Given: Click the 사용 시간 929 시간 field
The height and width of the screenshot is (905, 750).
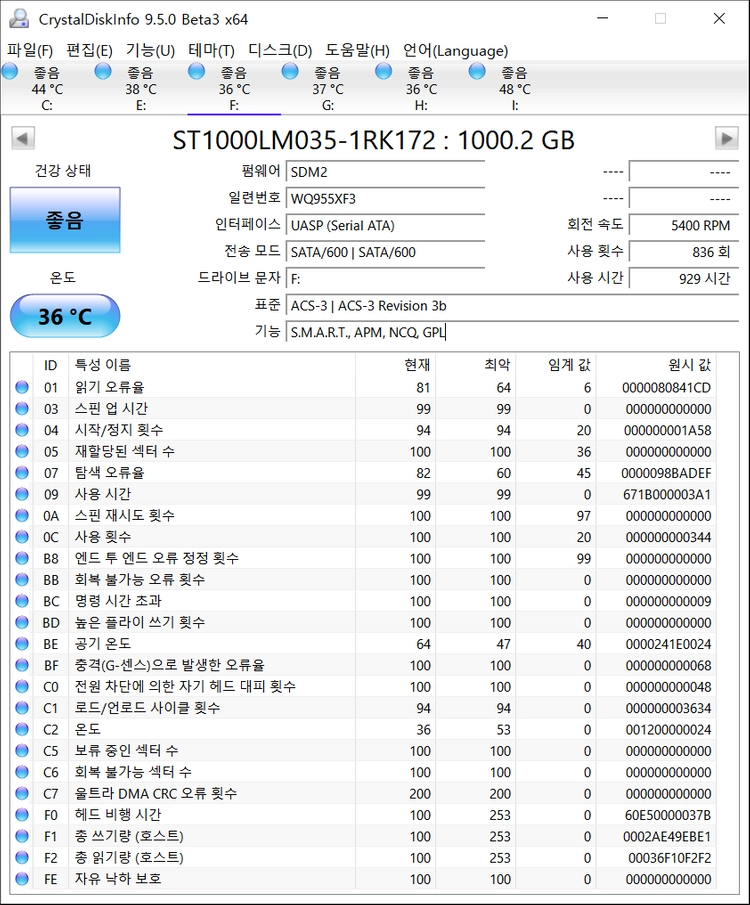Looking at the screenshot, I should pos(684,279).
